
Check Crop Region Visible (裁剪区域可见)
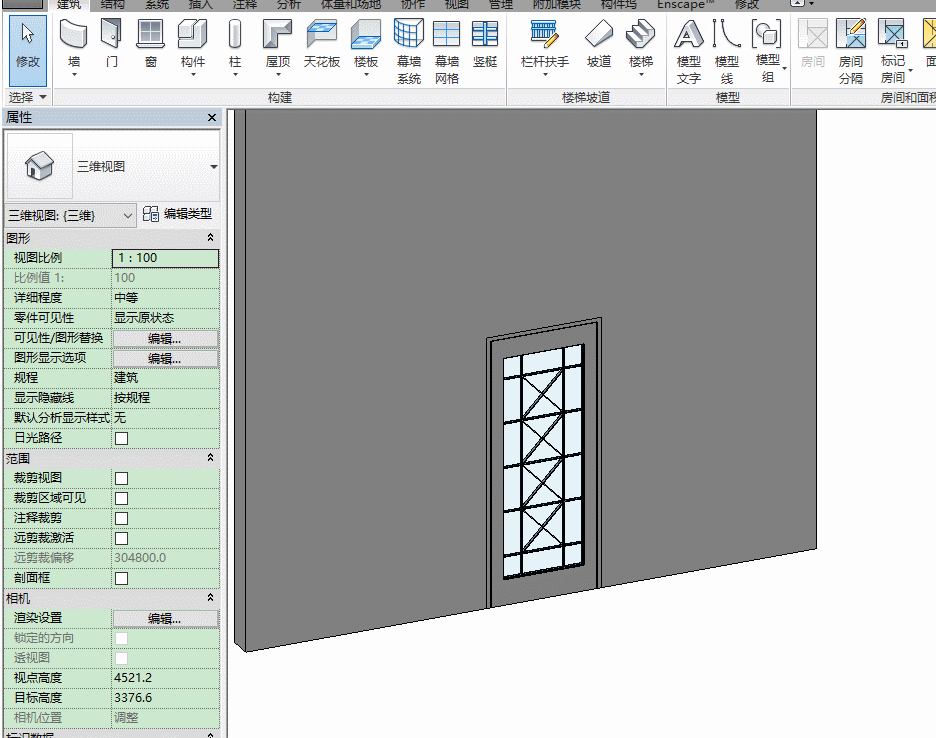click(x=121, y=499)
